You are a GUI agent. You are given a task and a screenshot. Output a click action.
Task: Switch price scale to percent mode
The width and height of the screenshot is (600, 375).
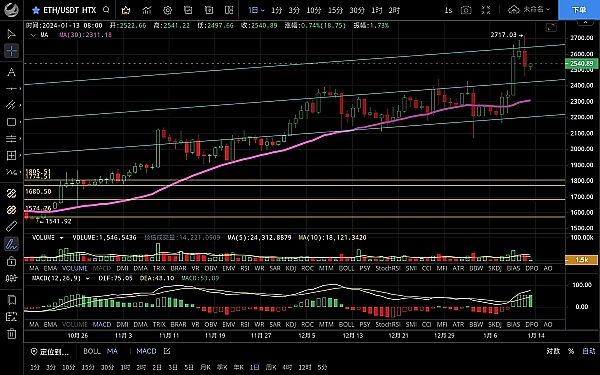(571, 351)
